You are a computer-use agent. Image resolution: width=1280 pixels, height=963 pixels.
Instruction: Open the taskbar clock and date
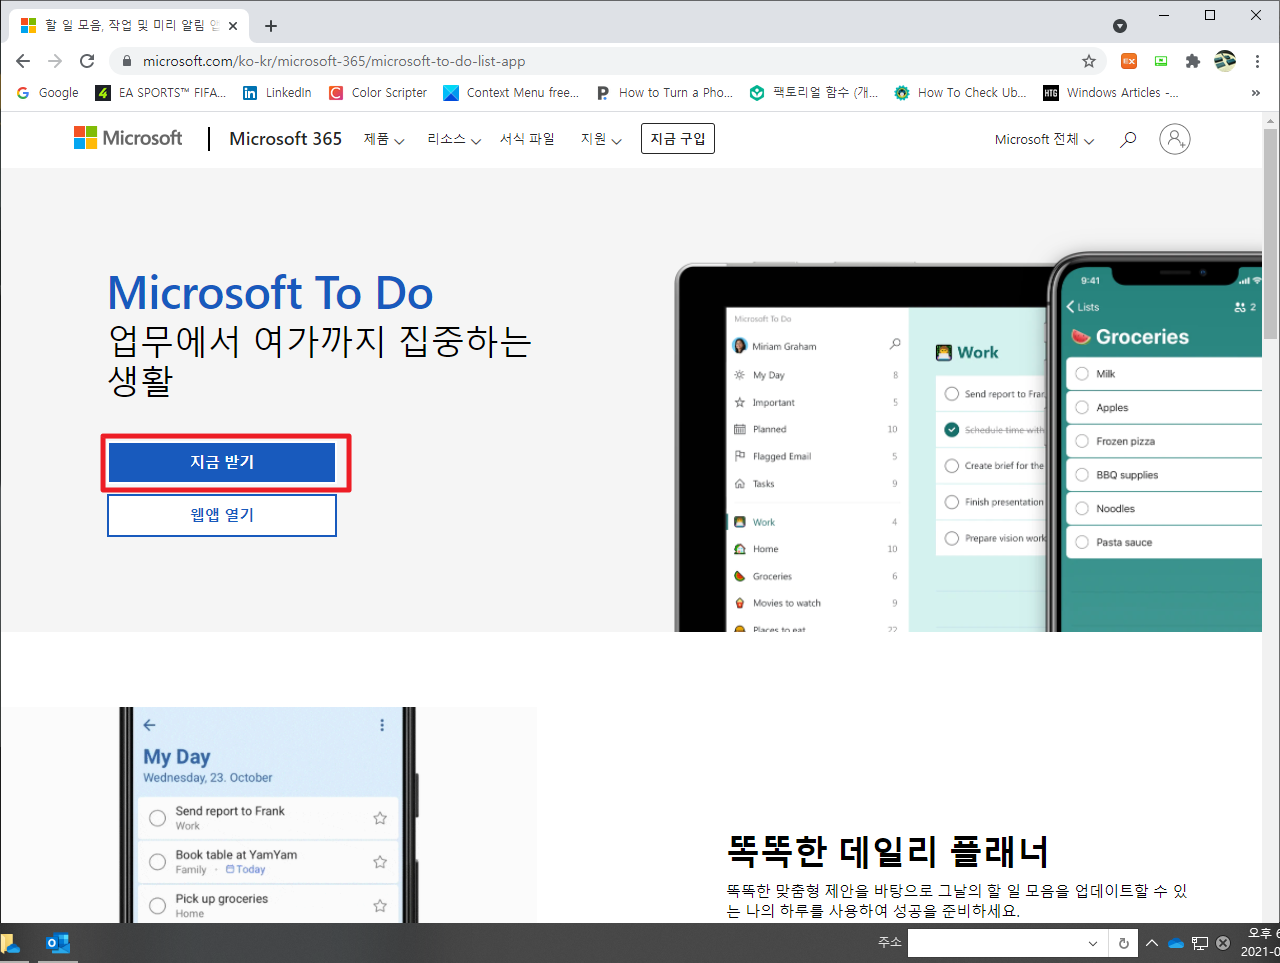(1260, 943)
